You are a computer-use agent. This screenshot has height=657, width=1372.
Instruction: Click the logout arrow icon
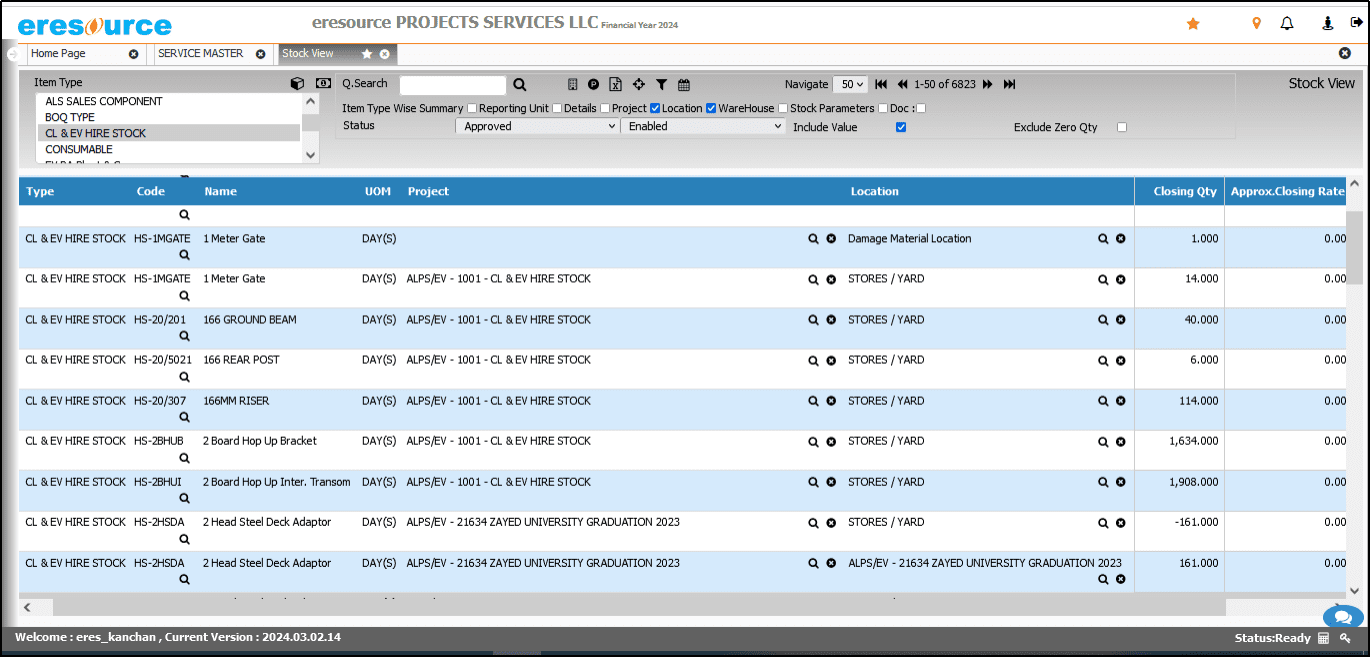pos(1356,24)
